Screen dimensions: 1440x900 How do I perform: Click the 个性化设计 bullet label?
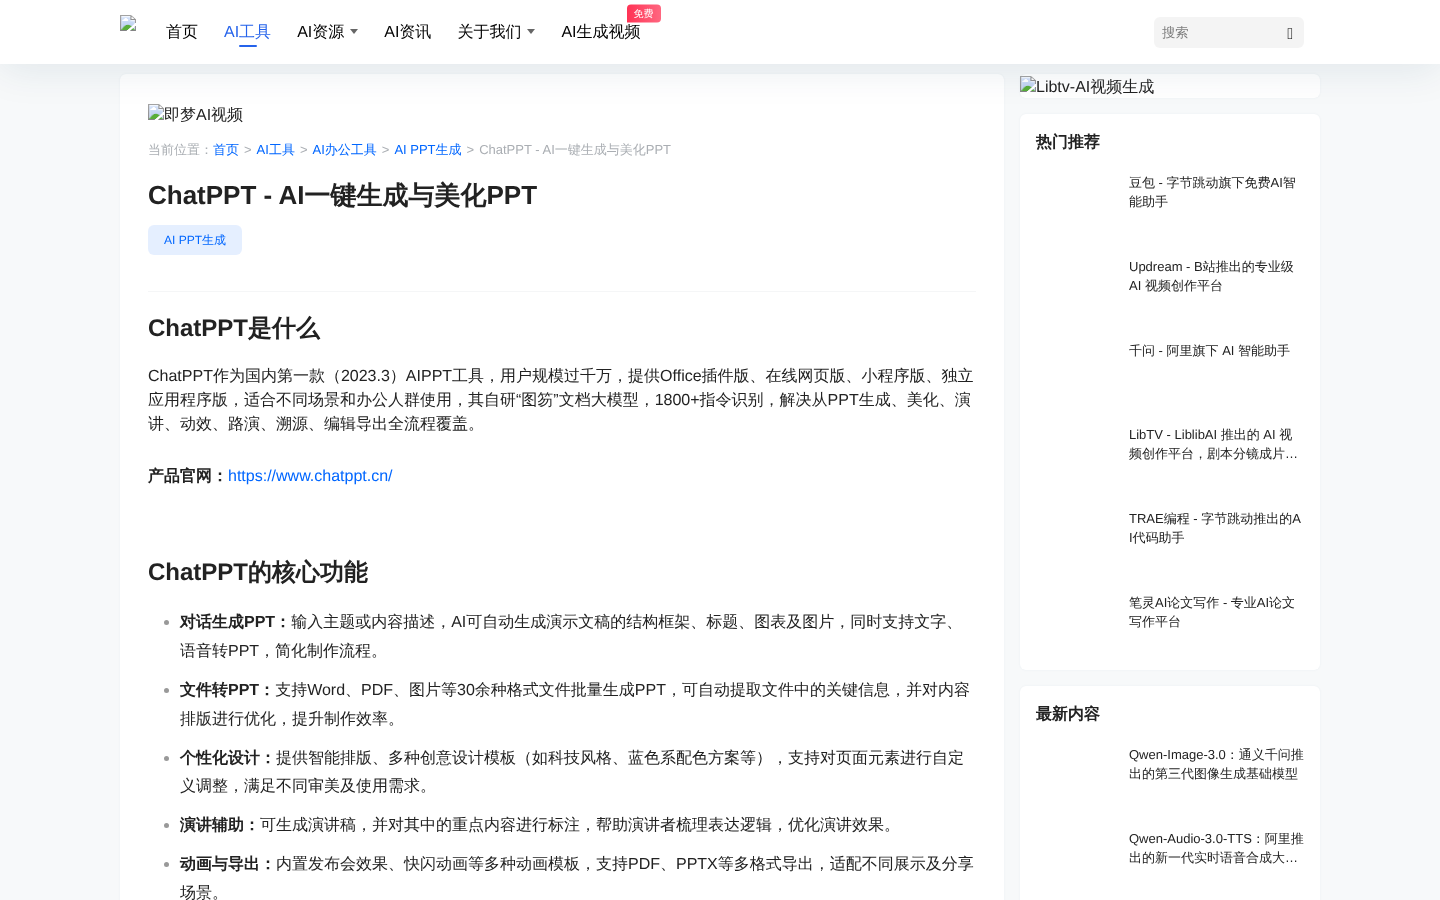click(227, 758)
